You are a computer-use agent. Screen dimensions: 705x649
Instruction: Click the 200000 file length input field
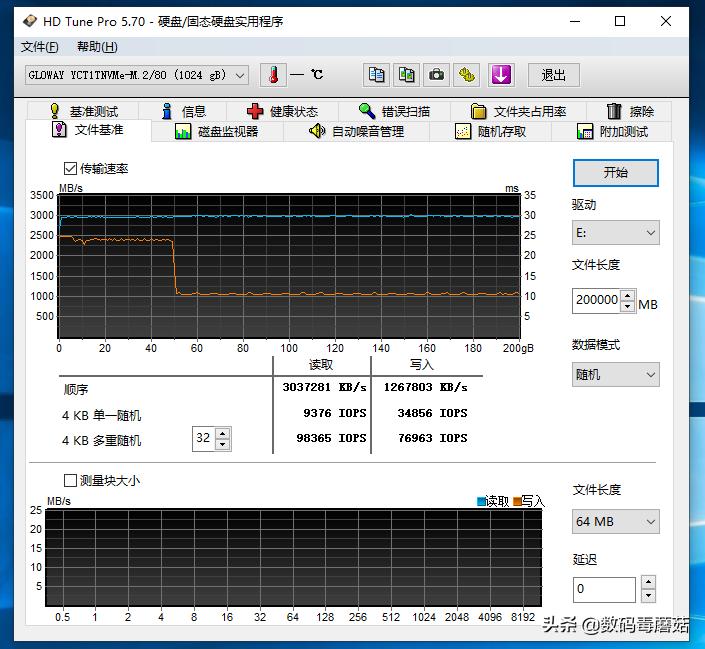point(596,300)
